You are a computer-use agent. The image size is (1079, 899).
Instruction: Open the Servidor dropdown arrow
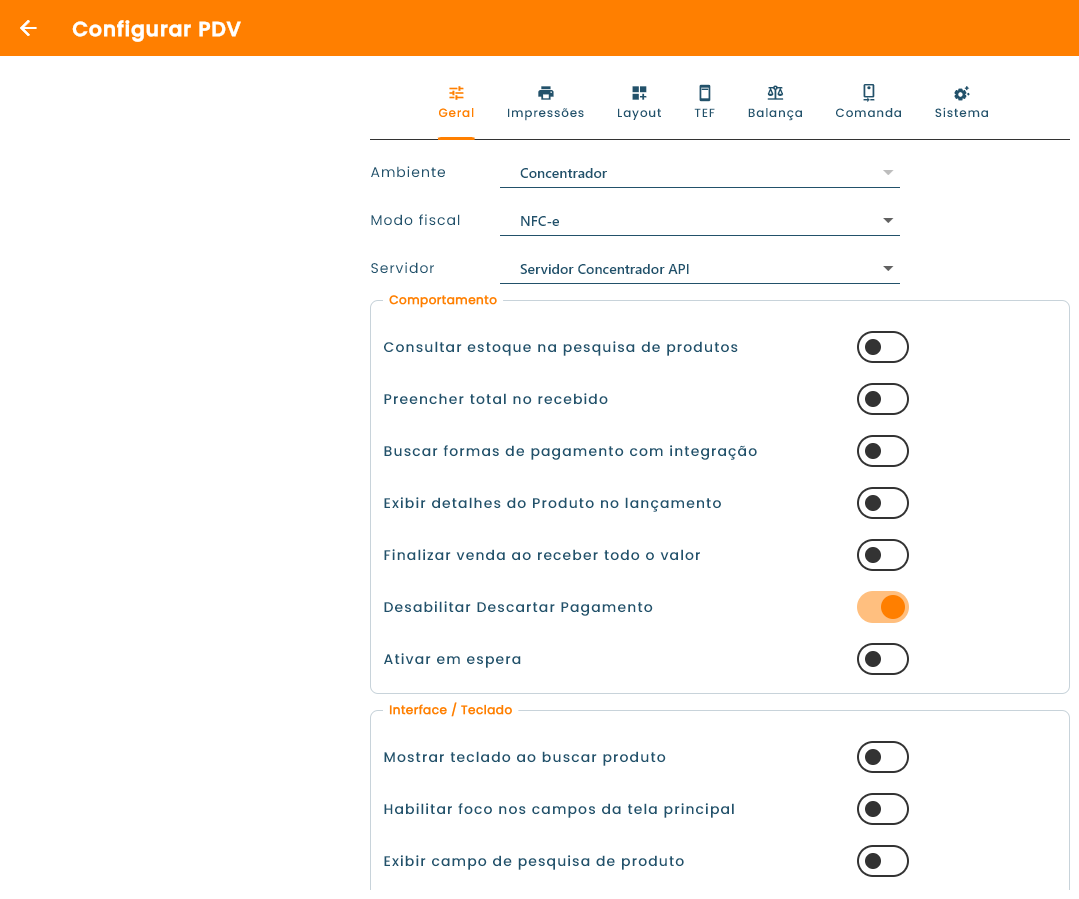[x=888, y=268]
